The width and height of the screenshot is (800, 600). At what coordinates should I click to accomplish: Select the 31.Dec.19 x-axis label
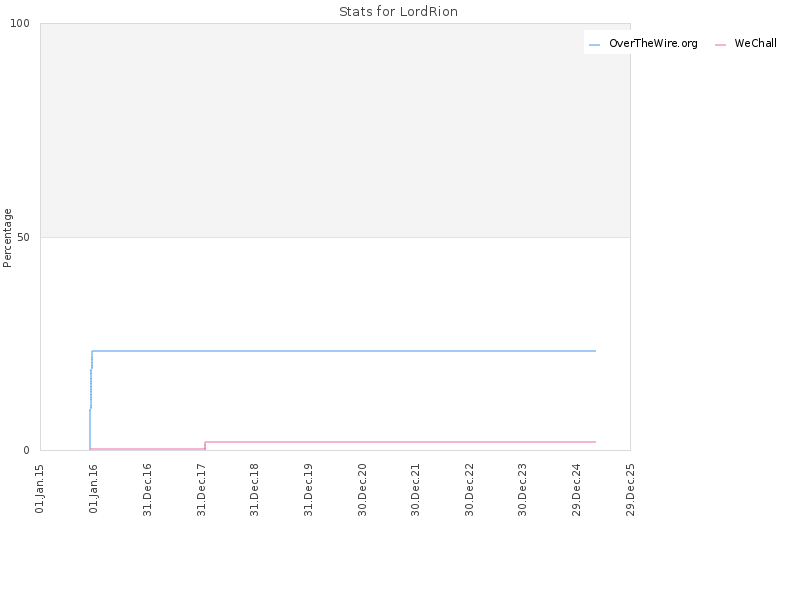308,490
